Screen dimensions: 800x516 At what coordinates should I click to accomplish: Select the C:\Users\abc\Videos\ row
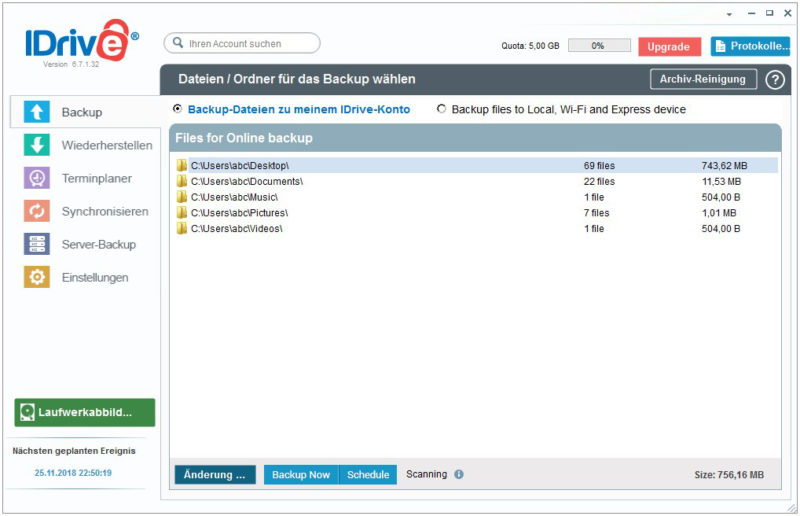[476, 228]
